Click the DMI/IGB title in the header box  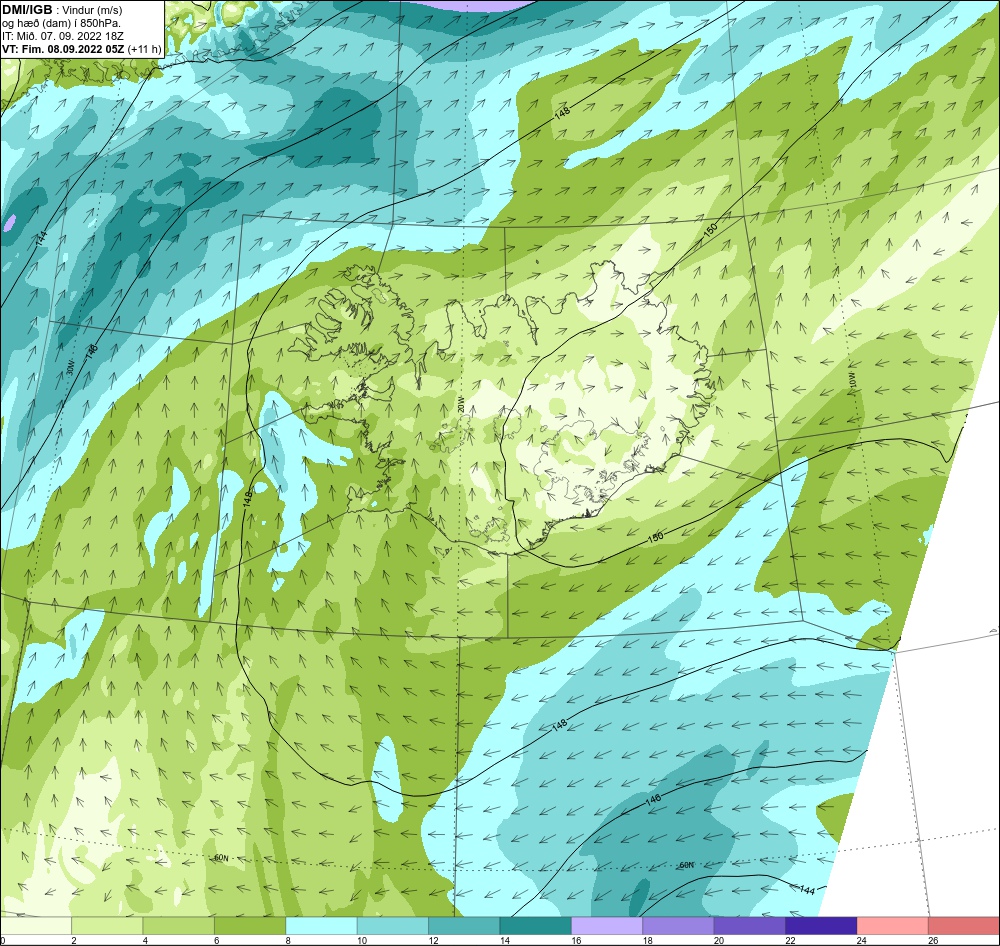point(27,10)
